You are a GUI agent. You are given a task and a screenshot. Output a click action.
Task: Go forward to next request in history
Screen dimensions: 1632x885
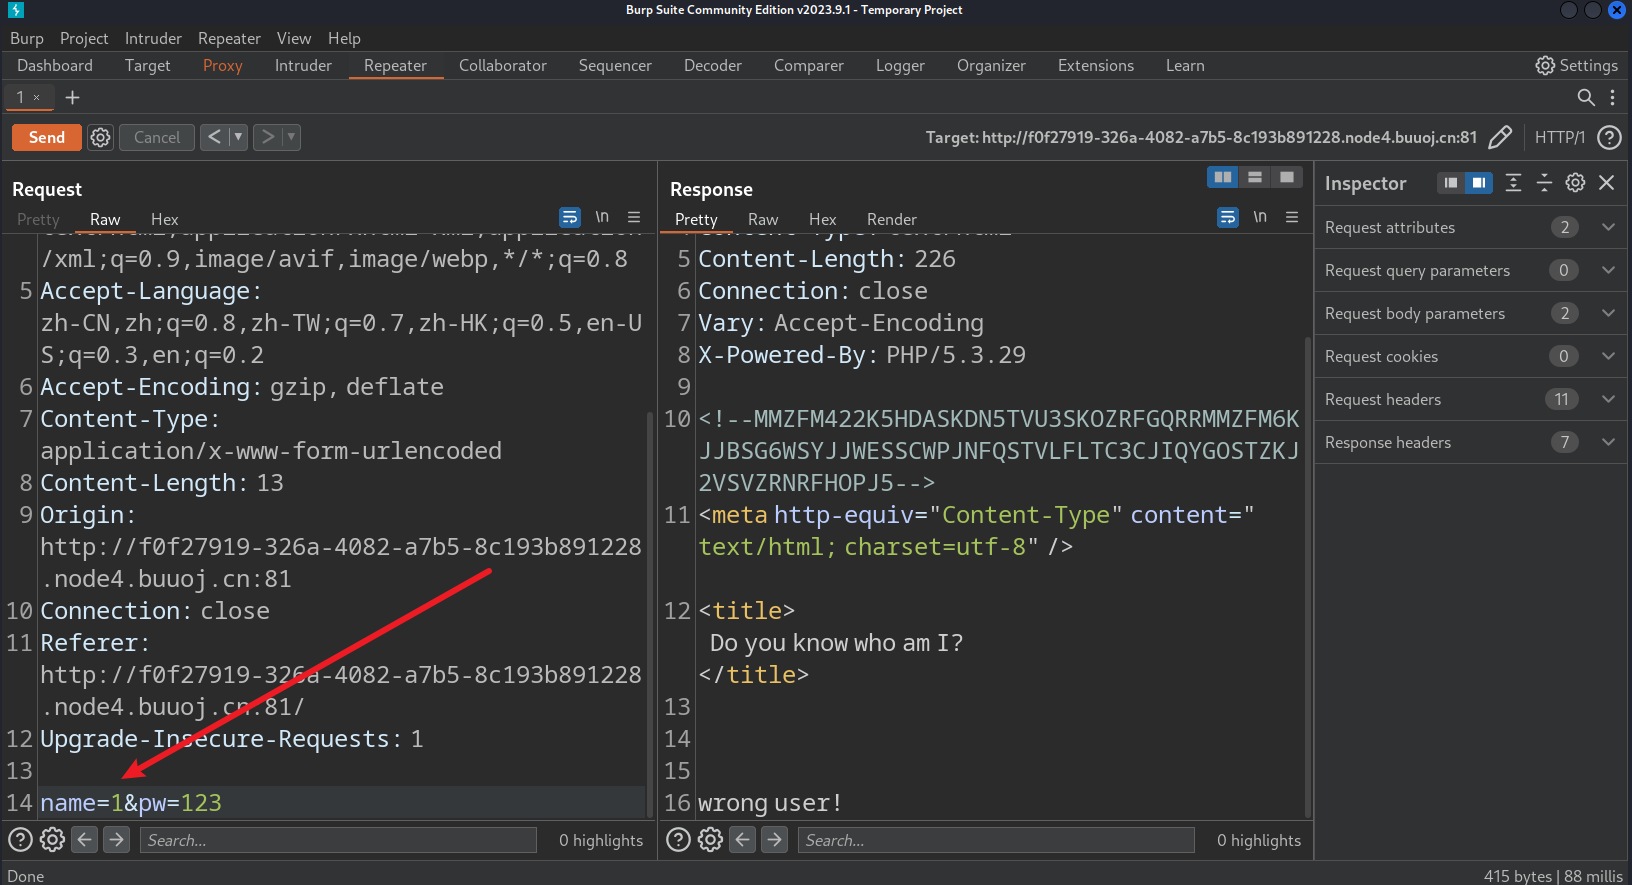[267, 137]
